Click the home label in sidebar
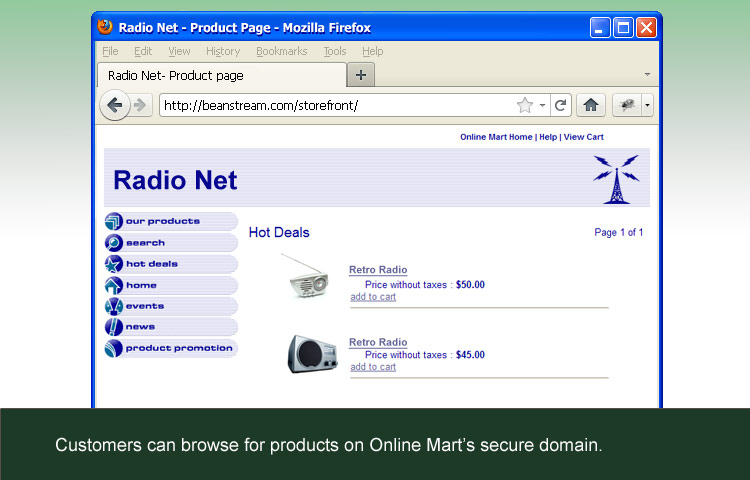Image resolution: width=750 pixels, height=480 pixels. click(x=141, y=285)
